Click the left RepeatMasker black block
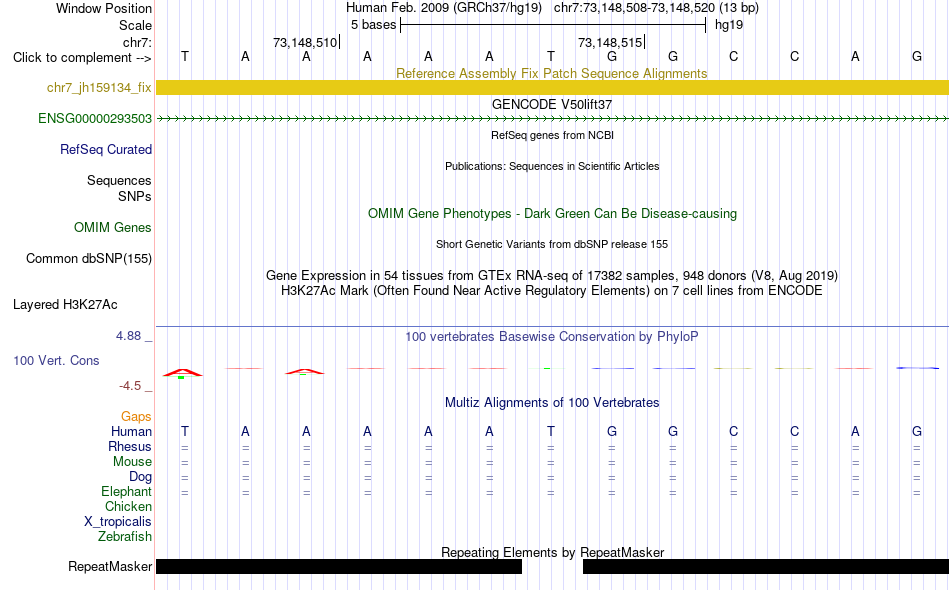The height and width of the screenshot is (590, 950). 339,566
